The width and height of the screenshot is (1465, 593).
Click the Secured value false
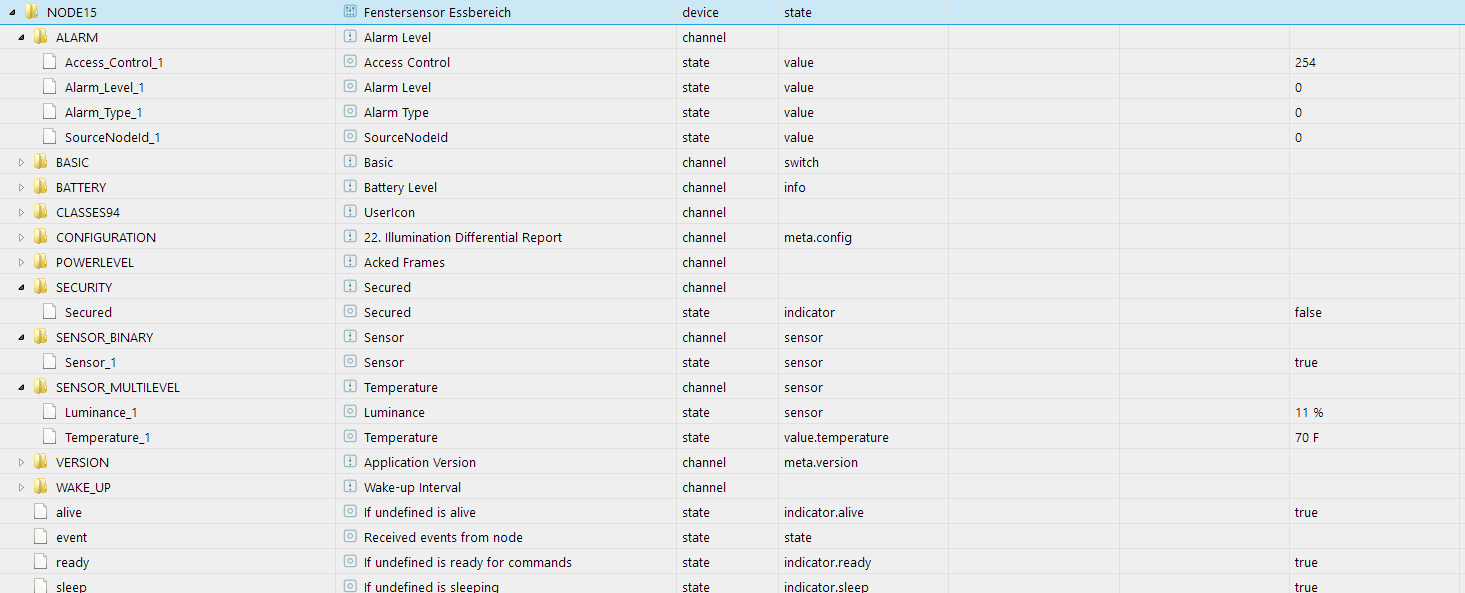pyautogui.click(x=1308, y=312)
